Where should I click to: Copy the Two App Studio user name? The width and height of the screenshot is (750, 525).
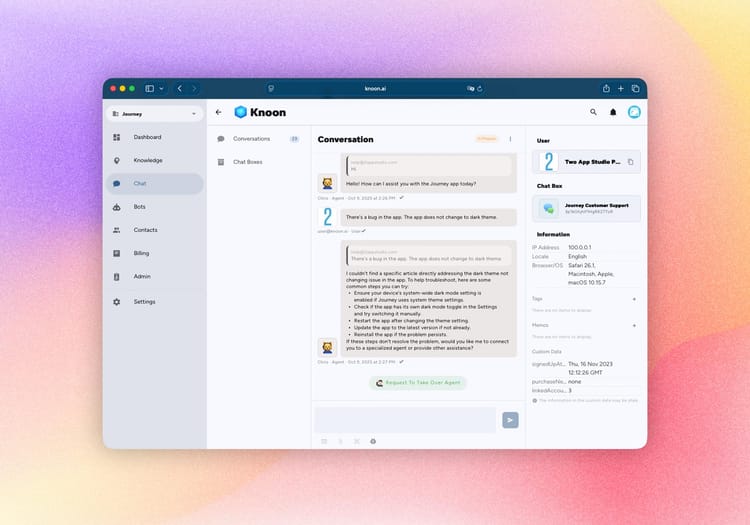[630, 161]
